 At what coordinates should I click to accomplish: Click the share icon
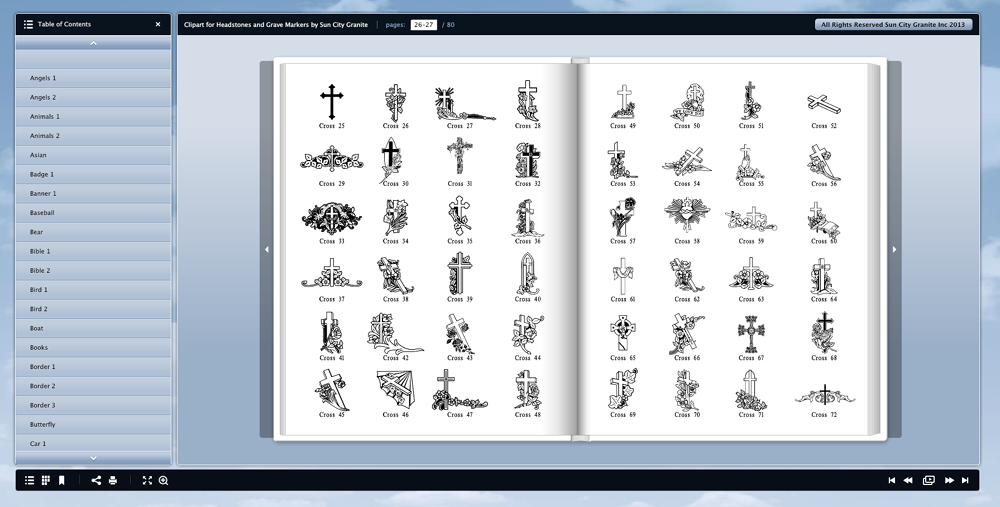tap(96, 480)
